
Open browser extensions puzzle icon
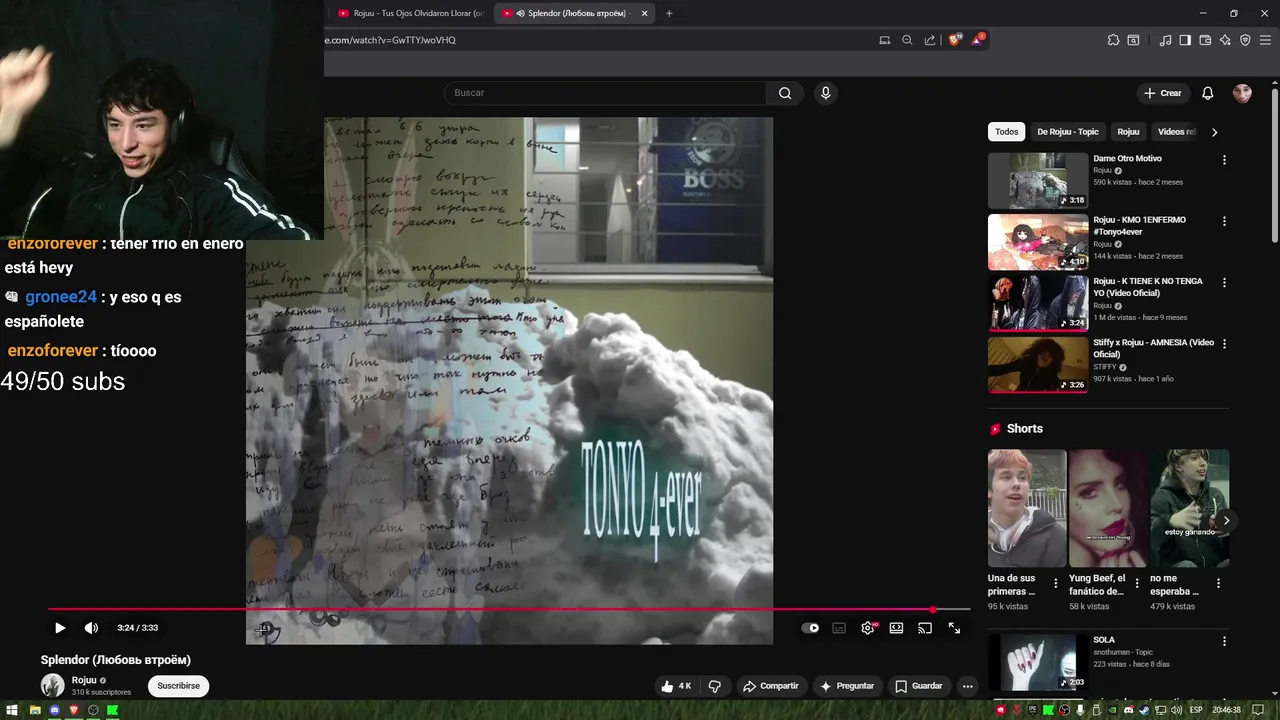1113,40
